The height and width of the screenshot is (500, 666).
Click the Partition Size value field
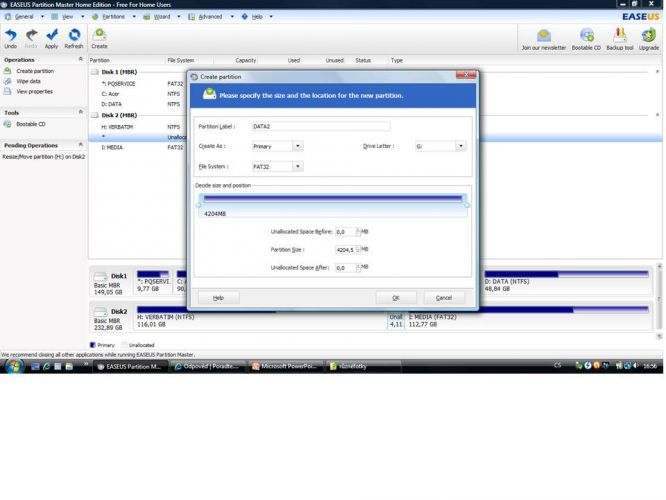coord(345,250)
